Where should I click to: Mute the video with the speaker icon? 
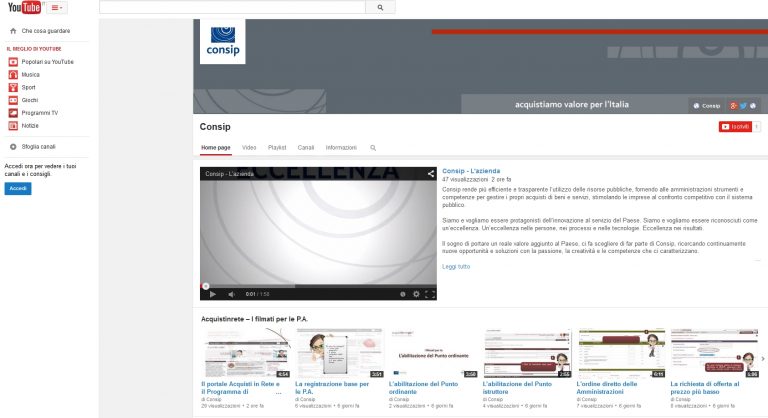(230, 294)
